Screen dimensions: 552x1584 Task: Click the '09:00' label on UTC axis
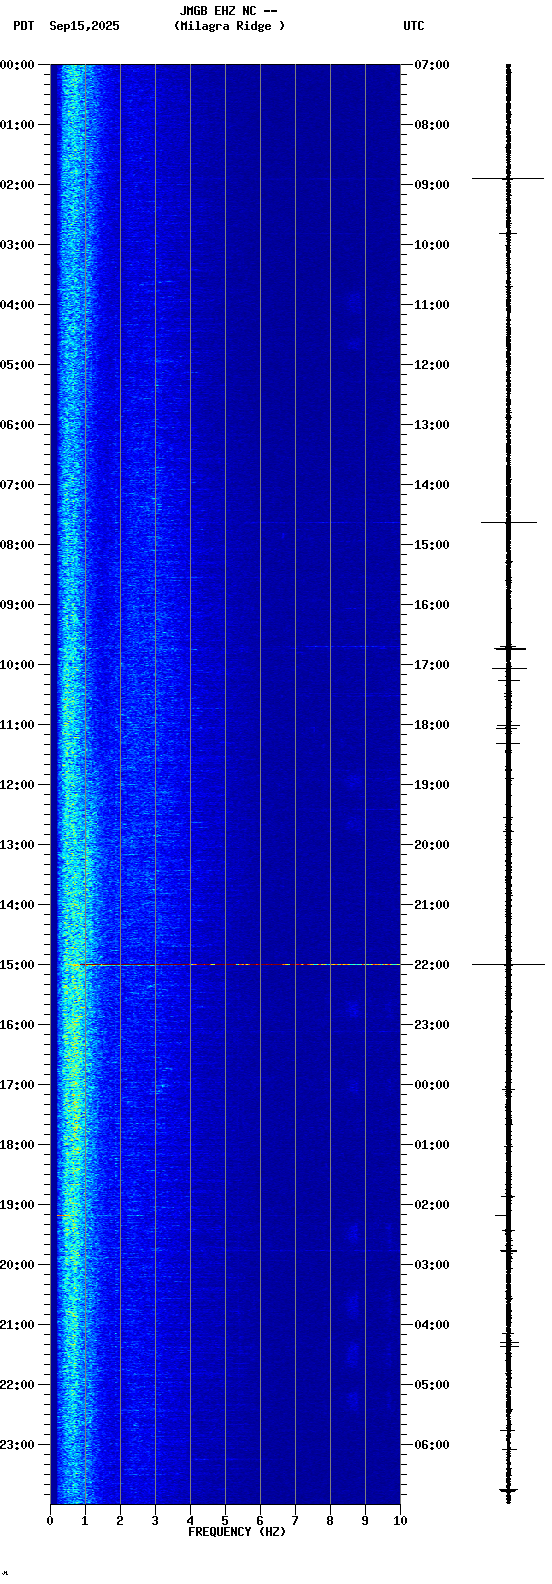[x=432, y=185]
